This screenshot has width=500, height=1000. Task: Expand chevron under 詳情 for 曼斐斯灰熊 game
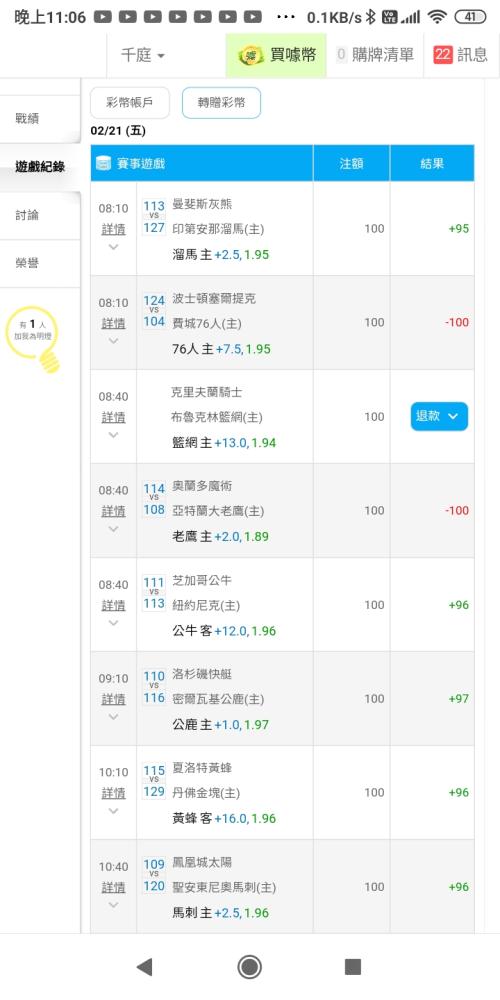tap(113, 247)
